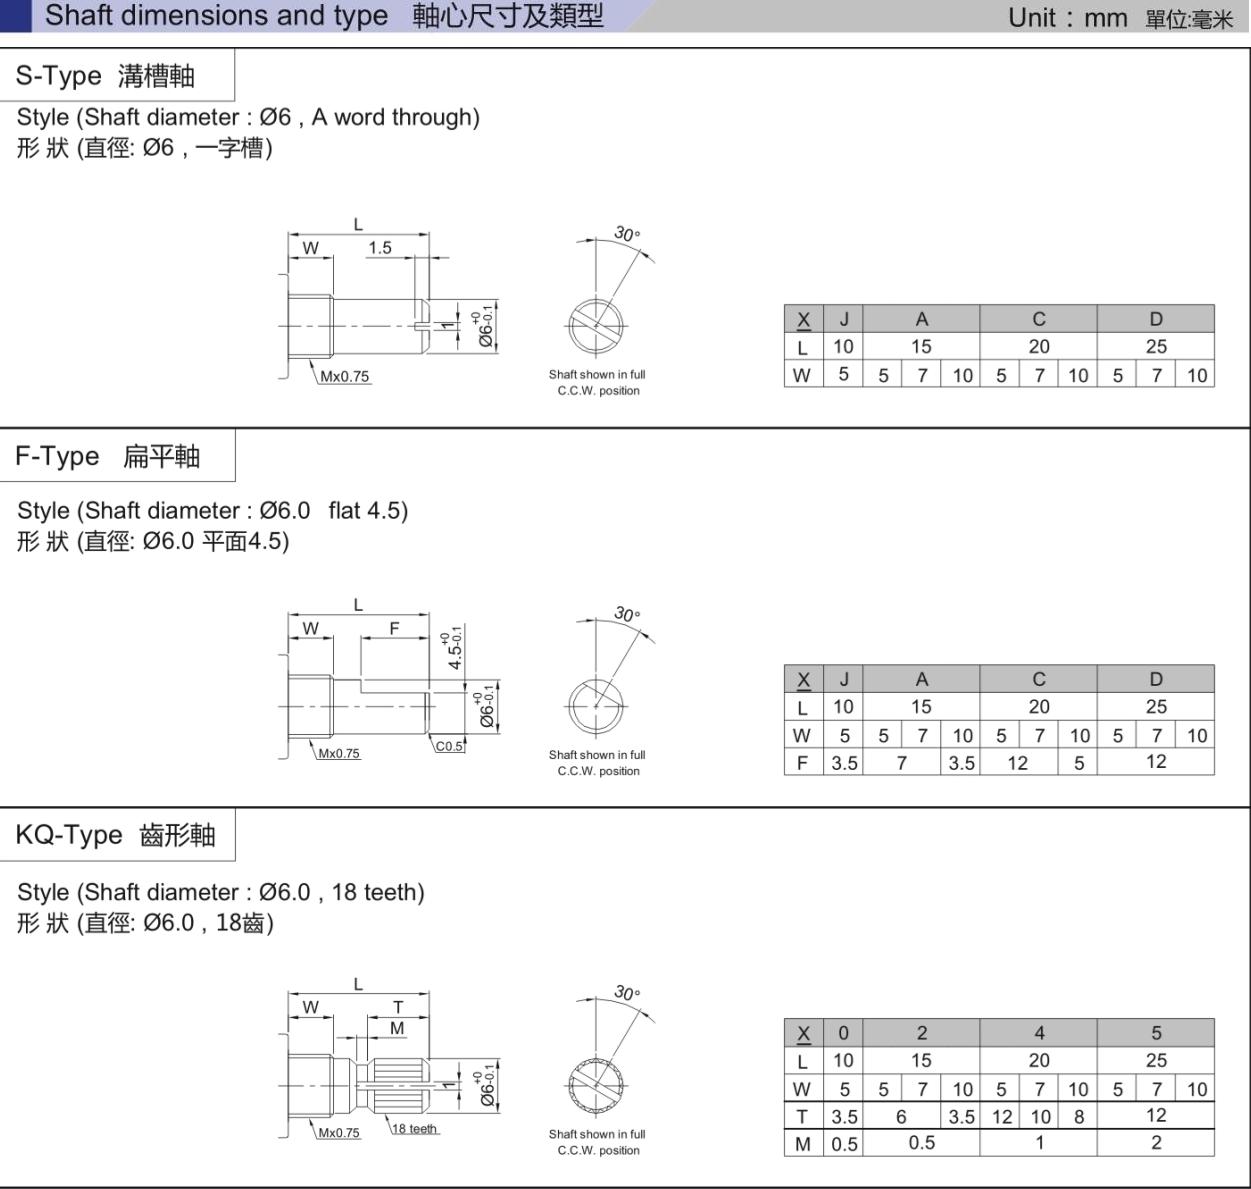Screen dimensions: 1251x1189
Task: Click the '18 teeth' callout label
Action: (414, 1129)
